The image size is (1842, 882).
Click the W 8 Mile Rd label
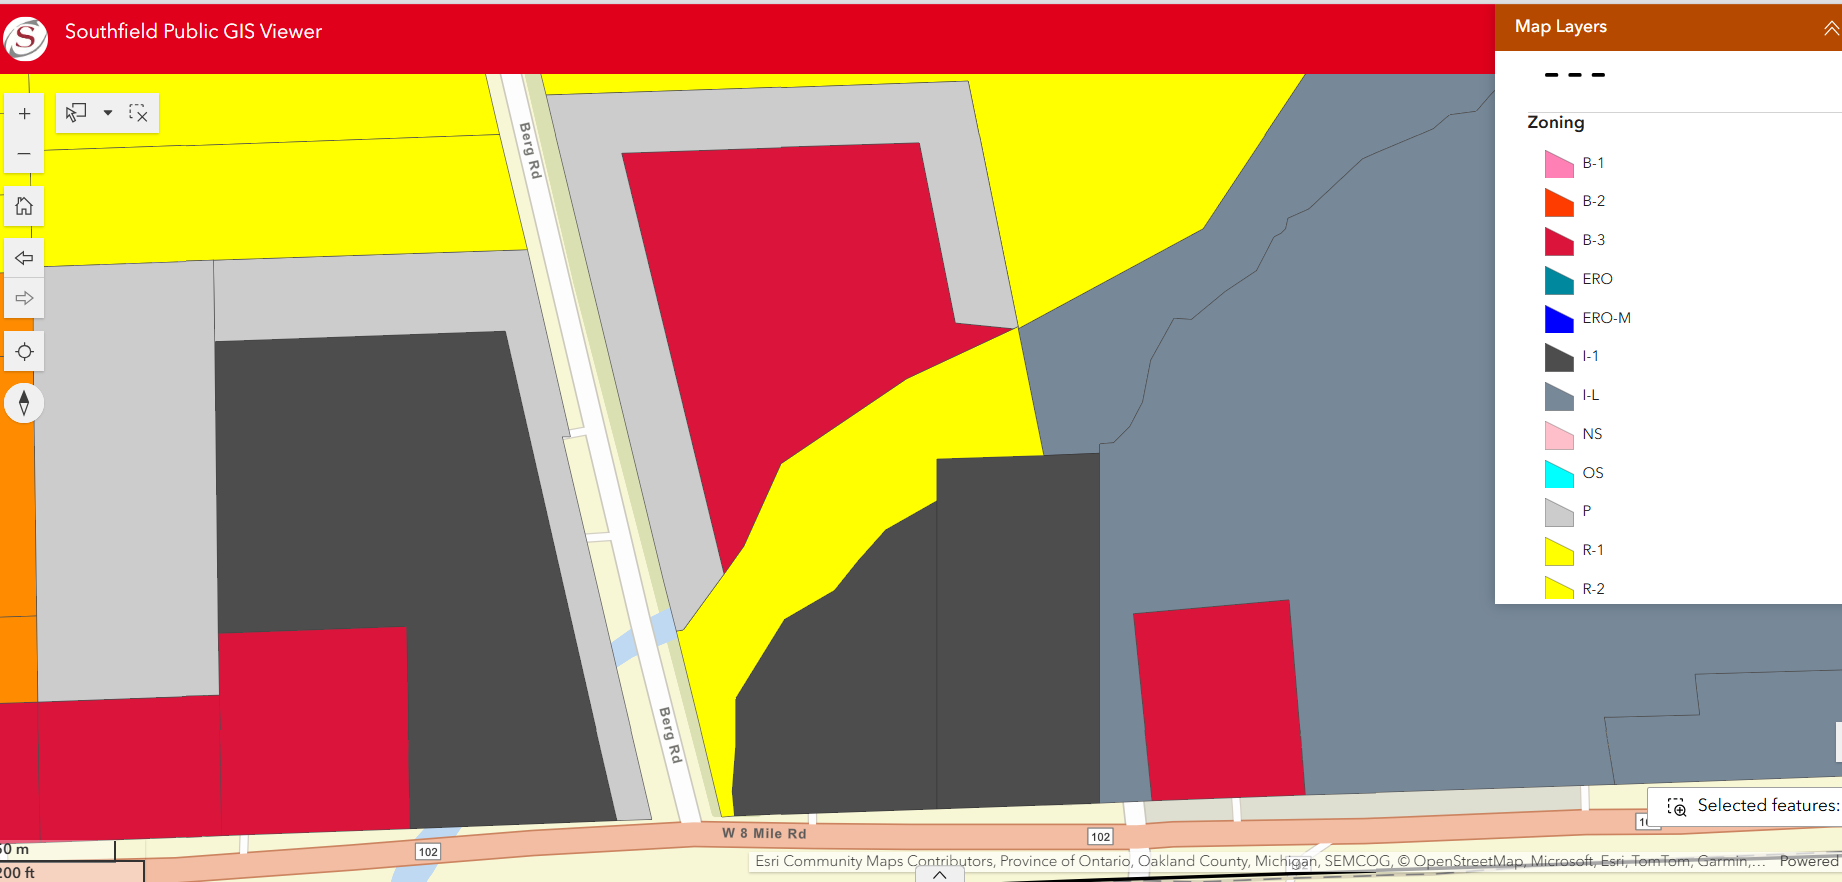click(764, 833)
